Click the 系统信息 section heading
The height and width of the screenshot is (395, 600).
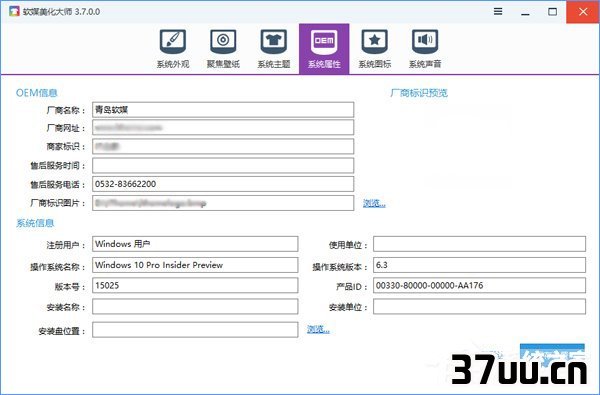point(35,223)
